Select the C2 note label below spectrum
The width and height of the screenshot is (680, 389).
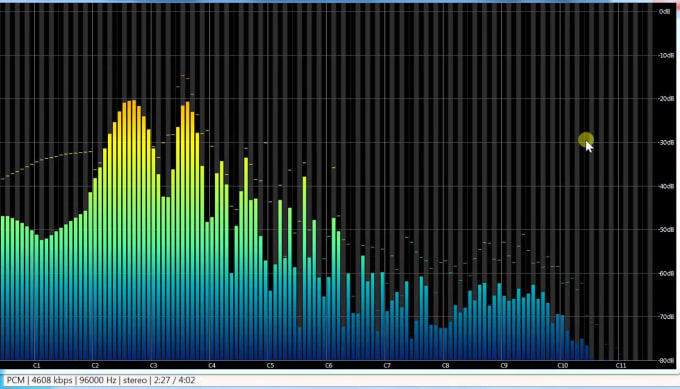click(95, 366)
